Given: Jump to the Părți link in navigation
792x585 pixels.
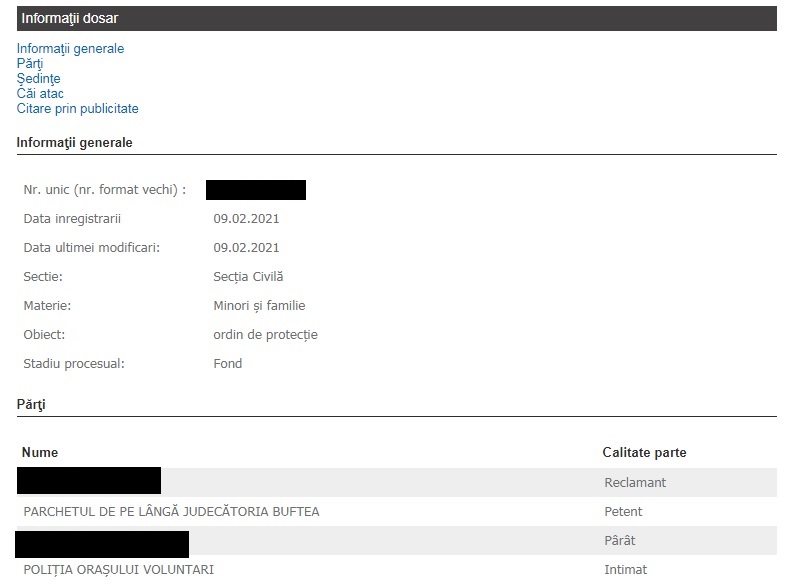Looking at the screenshot, I should pyautogui.click(x=30, y=63).
